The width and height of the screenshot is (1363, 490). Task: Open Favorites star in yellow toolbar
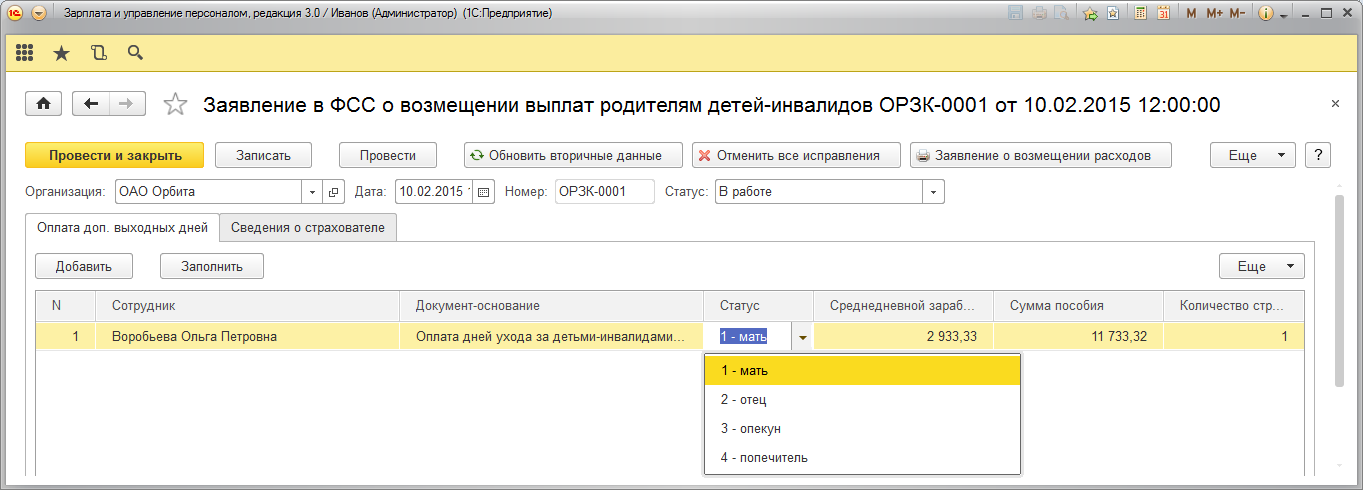coord(61,53)
